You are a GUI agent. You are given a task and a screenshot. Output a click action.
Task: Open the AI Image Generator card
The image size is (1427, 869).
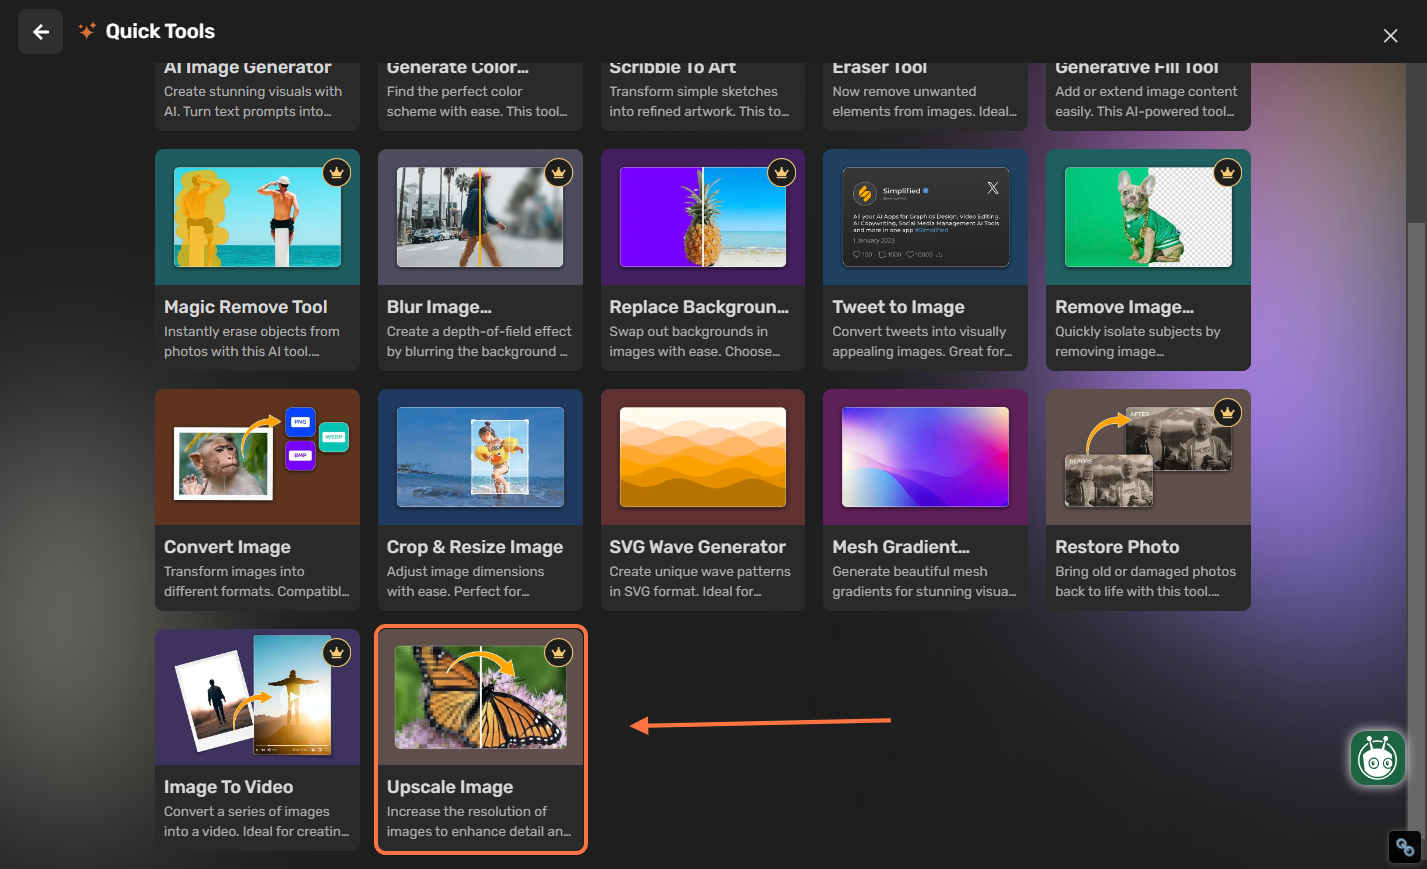[x=257, y=96]
